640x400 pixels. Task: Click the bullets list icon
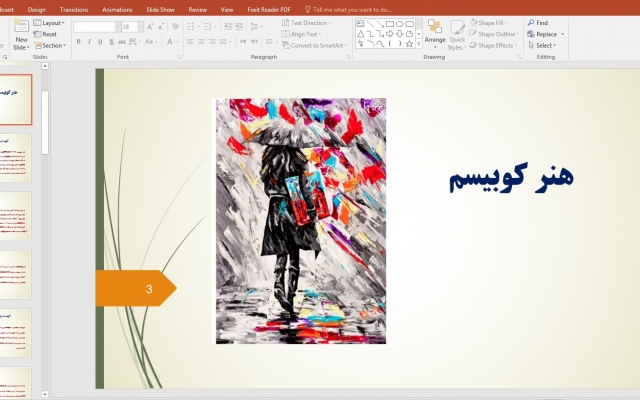[193, 27]
